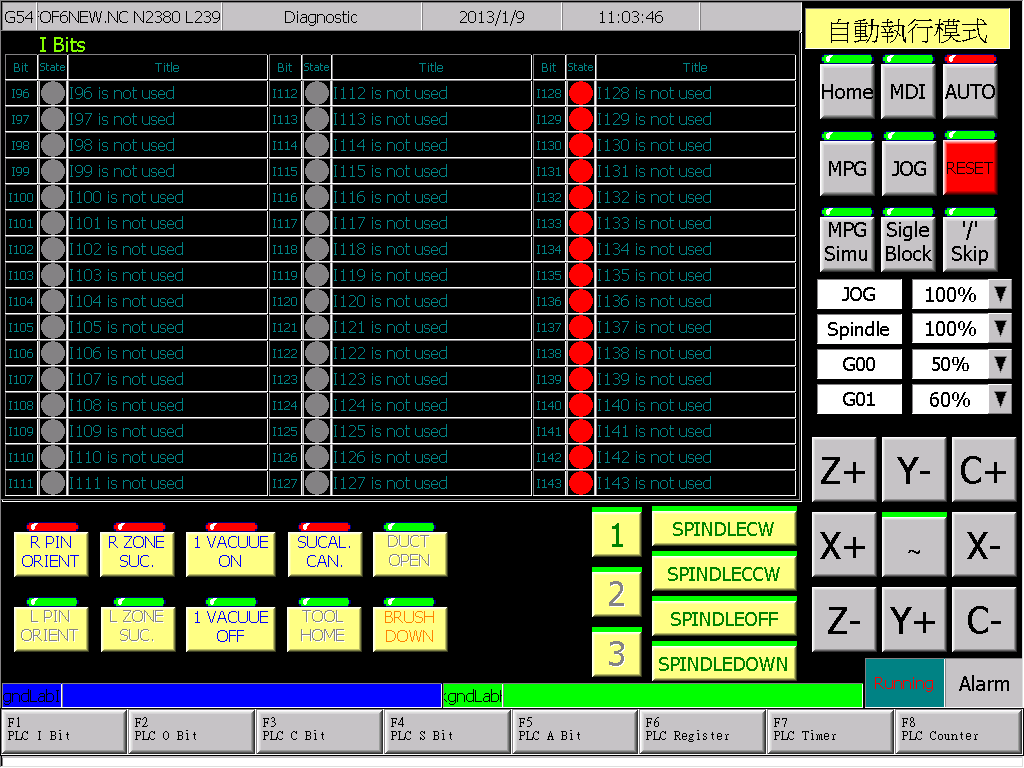
Task: Click the red state indicator for I128
Action: [580, 93]
